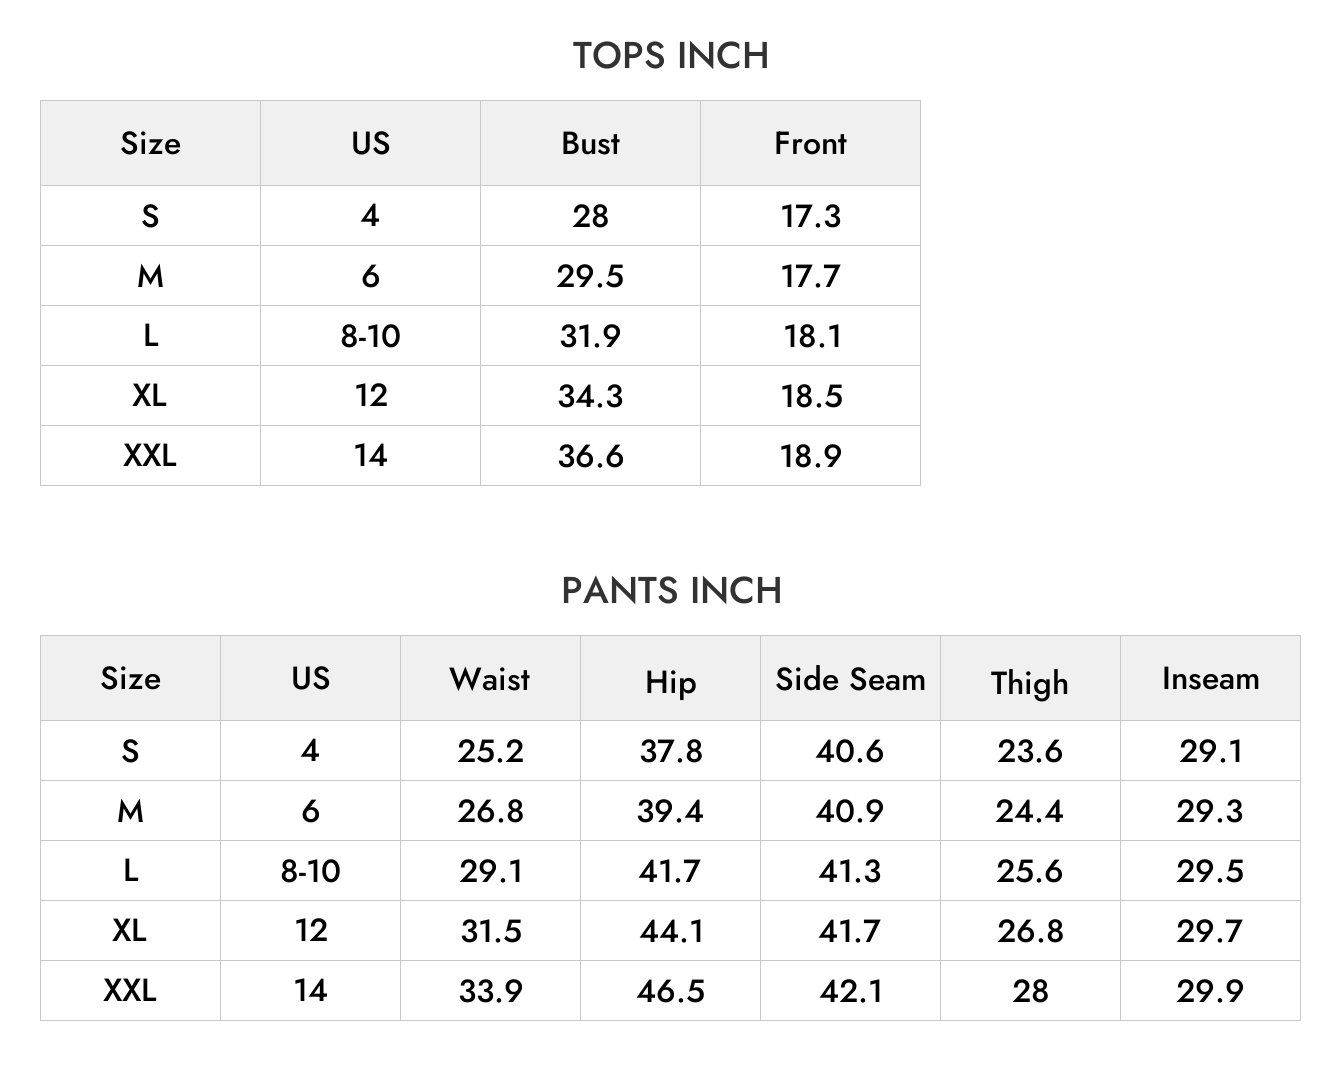Click the Waist column header
The height and width of the screenshot is (1090, 1340).
[490, 679]
